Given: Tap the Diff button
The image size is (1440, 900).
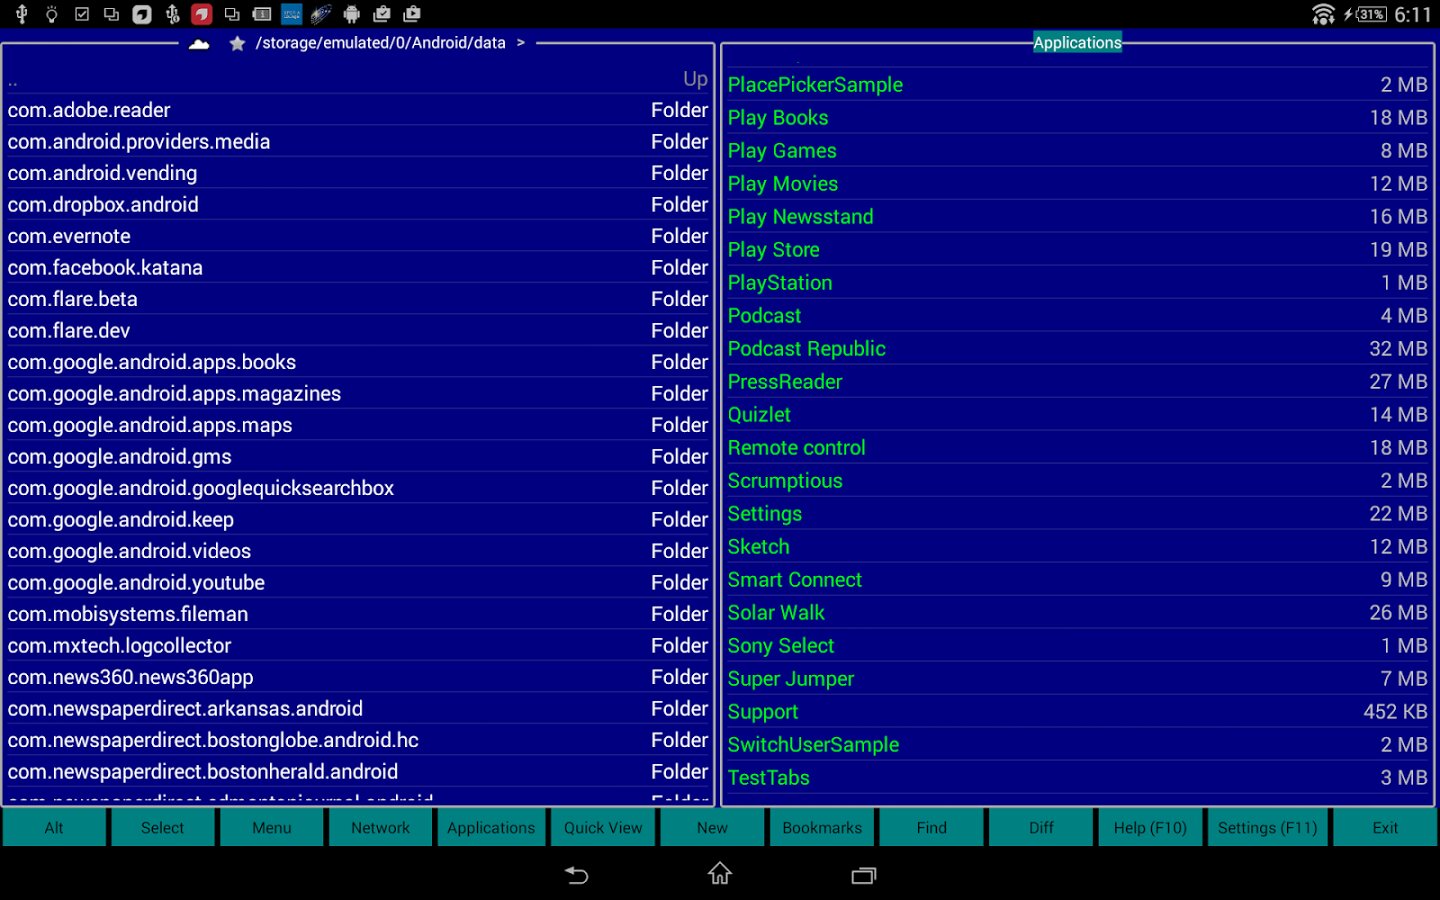Looking at the screenshot, I should 1041,828.
